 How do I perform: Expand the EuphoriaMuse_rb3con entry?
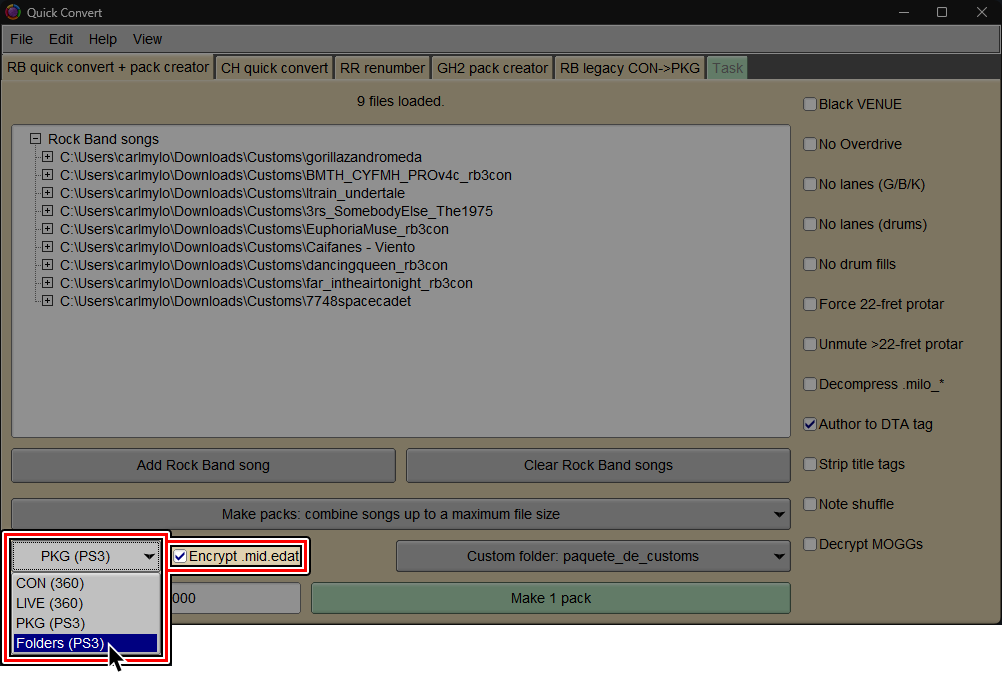click(47, 228)
